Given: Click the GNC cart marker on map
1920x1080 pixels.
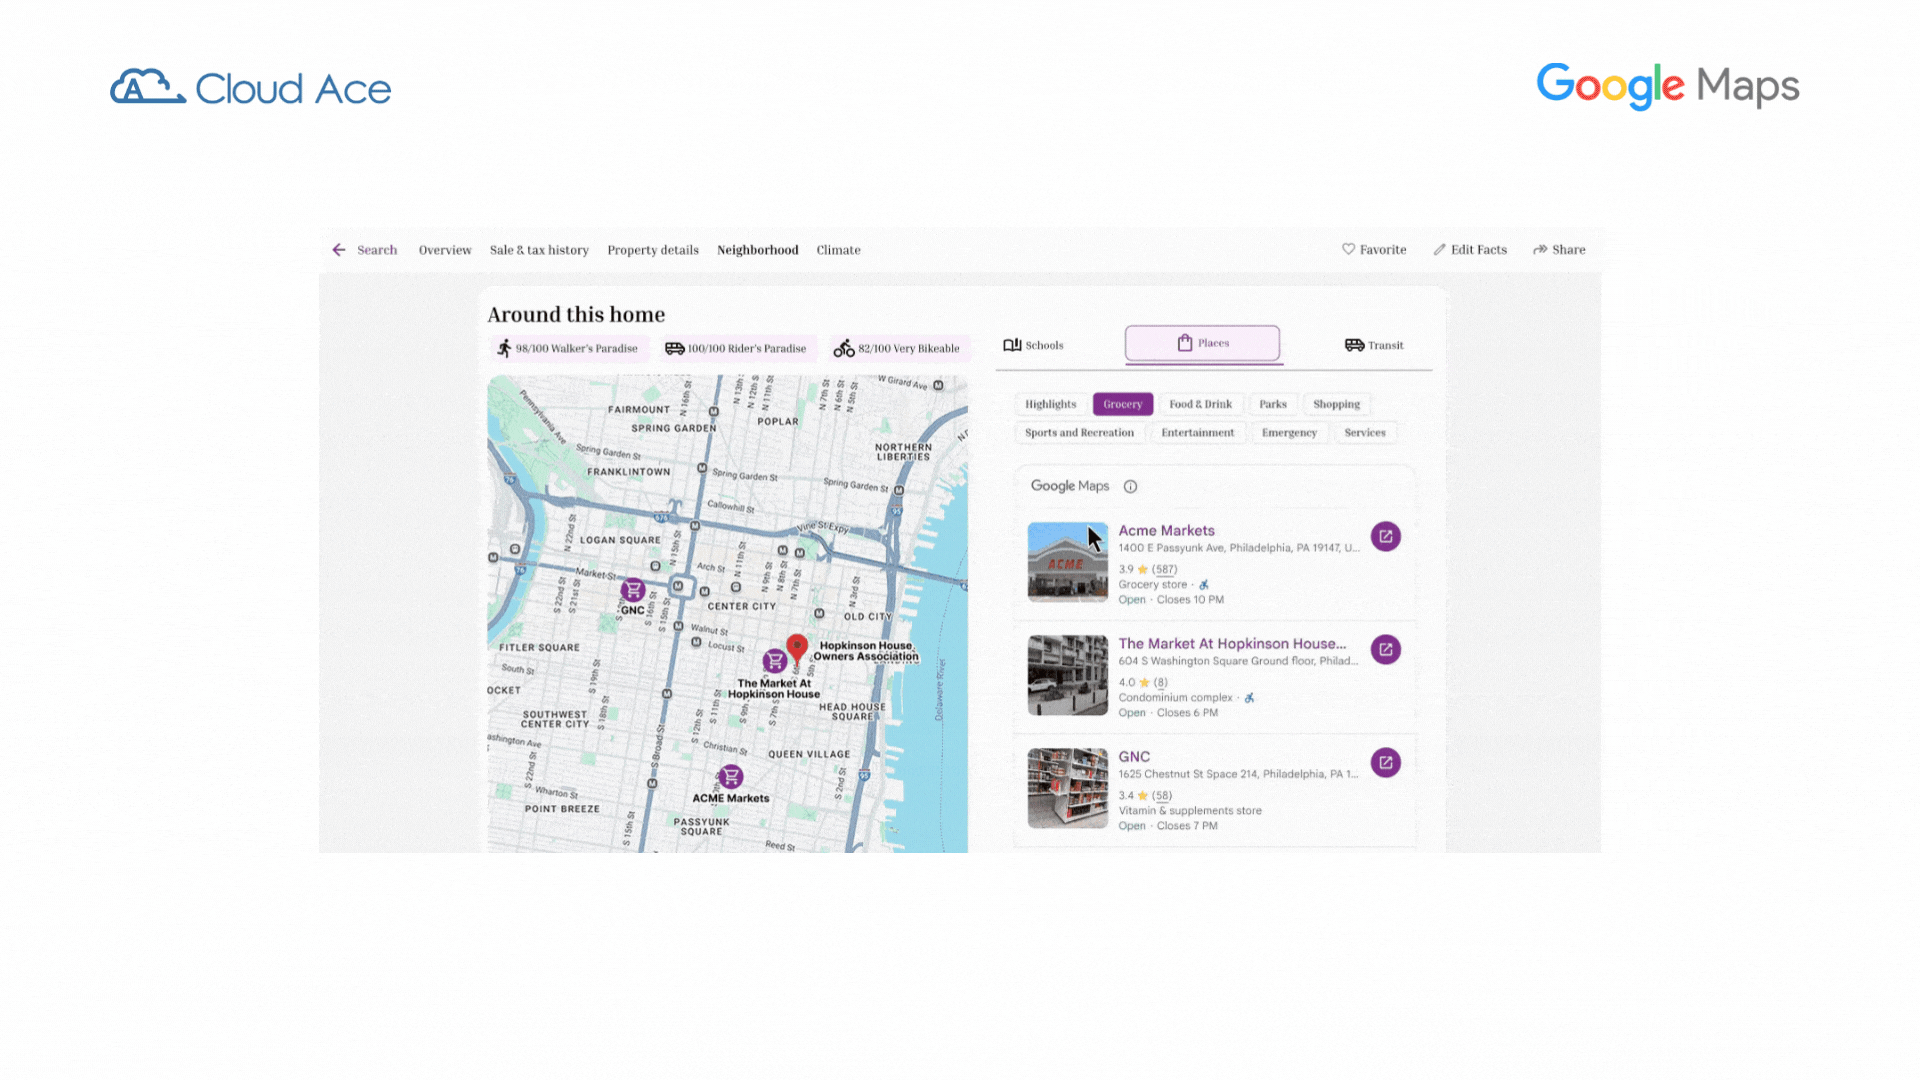Looking at the screenshot, I should 633,589.
